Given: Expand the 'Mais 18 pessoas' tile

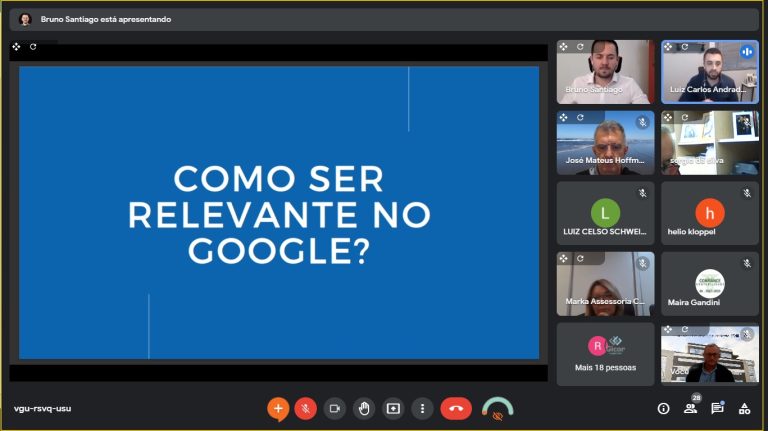Looking at the screenshot, I should pyautogui.click(x=605, y=353).
